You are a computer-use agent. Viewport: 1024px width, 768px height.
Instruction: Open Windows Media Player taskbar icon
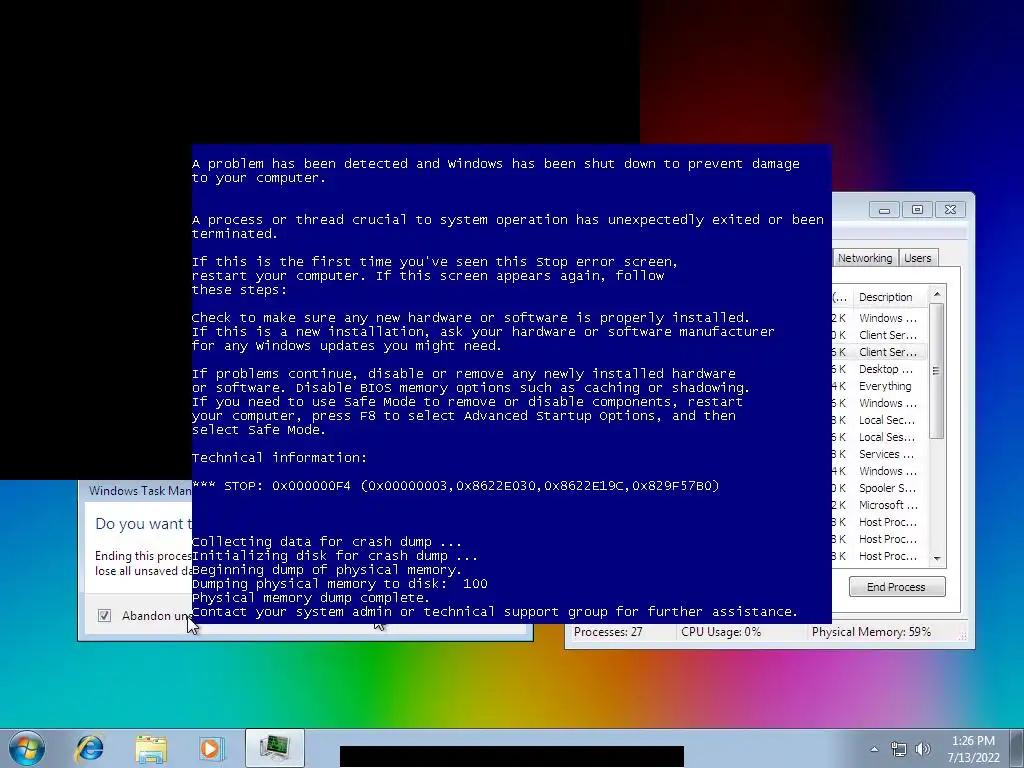[x=212, y=748]
